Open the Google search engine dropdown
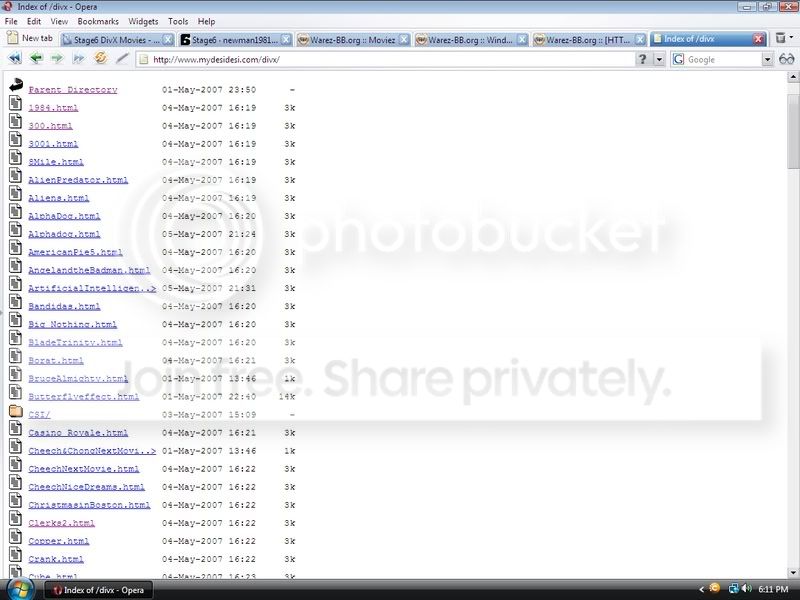This screenshot has width=800, height=600. coord(767,60)
